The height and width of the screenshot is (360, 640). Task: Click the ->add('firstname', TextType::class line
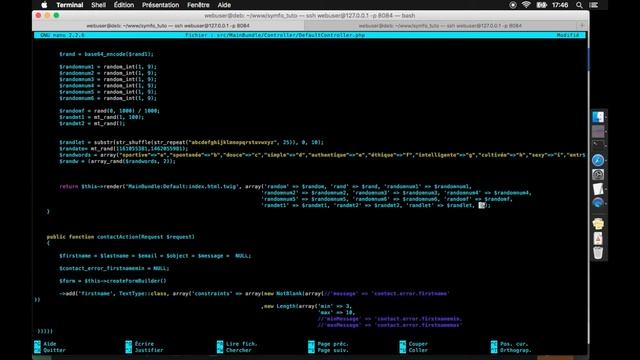click(254, 293)
